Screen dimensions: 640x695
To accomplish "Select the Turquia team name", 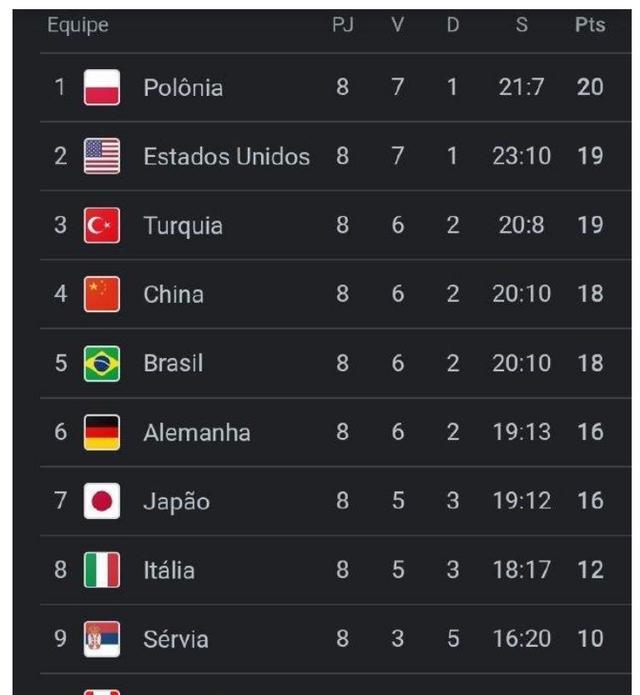I will [x=183, y=226].
